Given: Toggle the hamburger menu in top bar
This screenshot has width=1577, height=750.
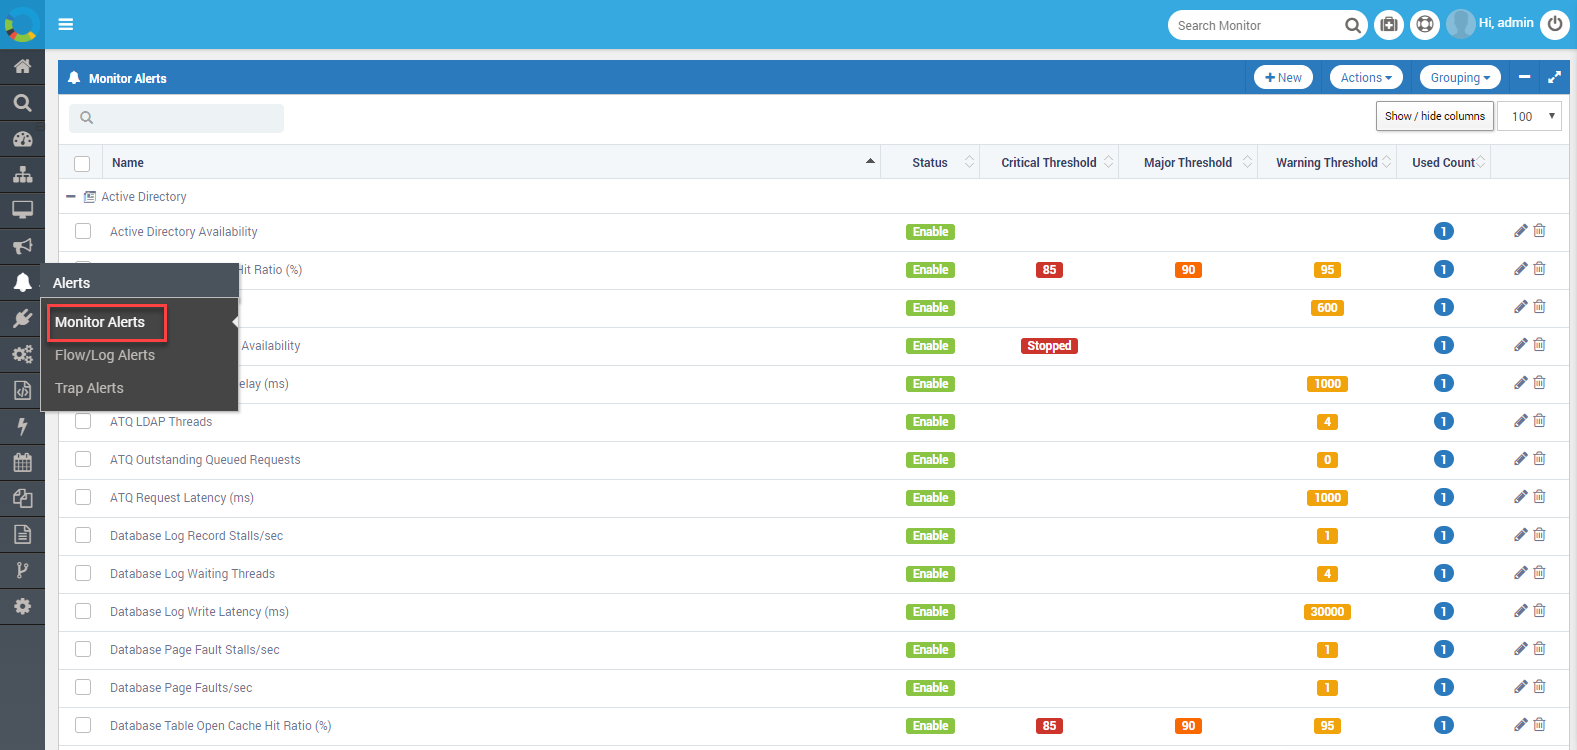Looking at the screenshot, I should pos(66,24).
